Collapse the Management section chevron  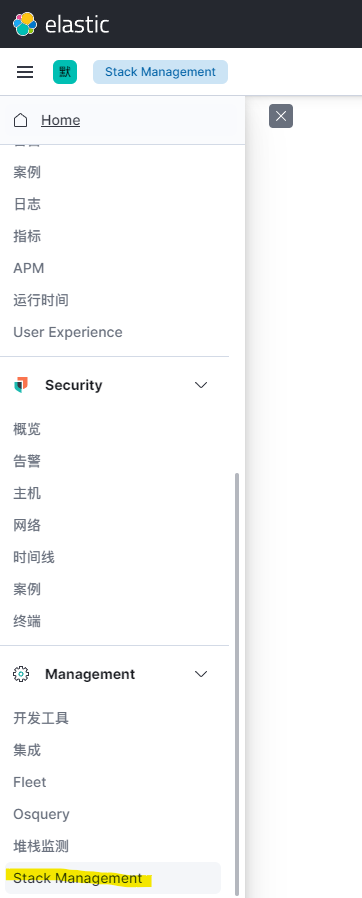(x=201, y=674)
